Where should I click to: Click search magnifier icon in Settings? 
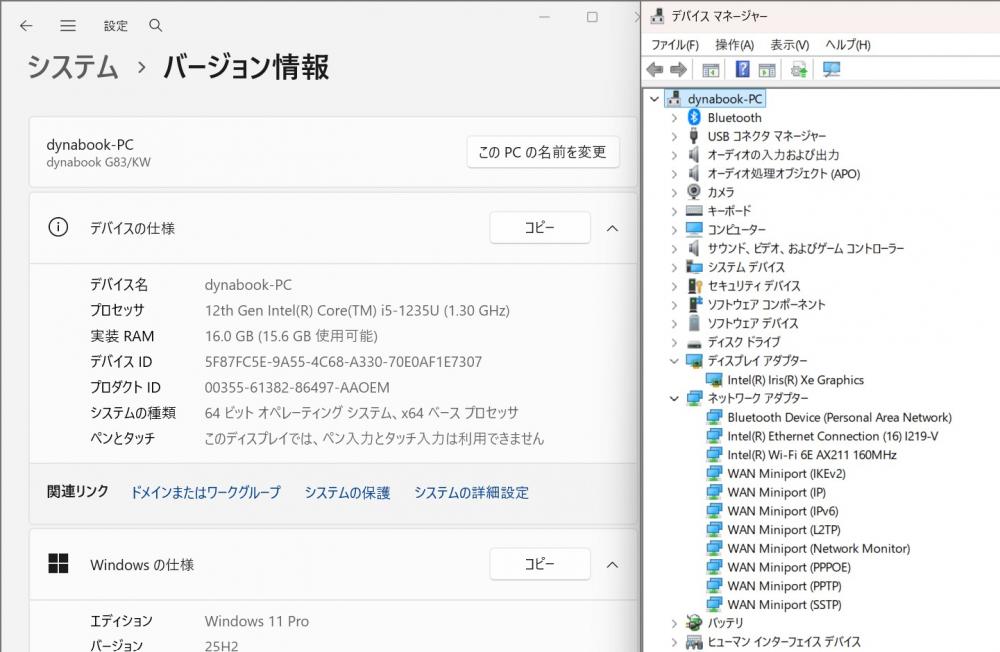[155, 26]
